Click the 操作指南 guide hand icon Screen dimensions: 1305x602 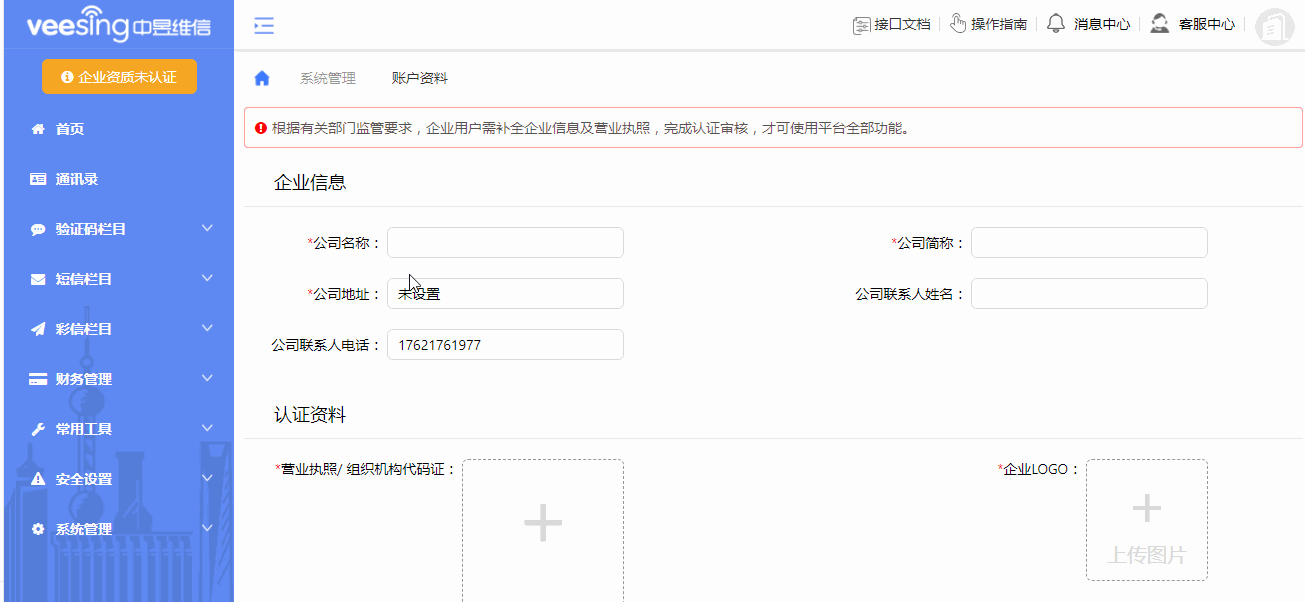[x=958, y=23]
